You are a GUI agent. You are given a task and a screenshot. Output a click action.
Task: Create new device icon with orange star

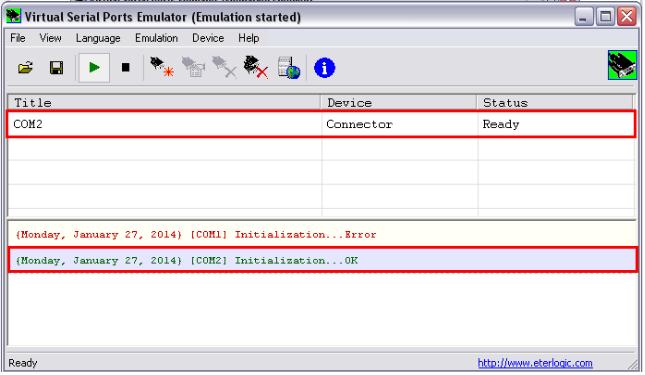coord(161,67)
